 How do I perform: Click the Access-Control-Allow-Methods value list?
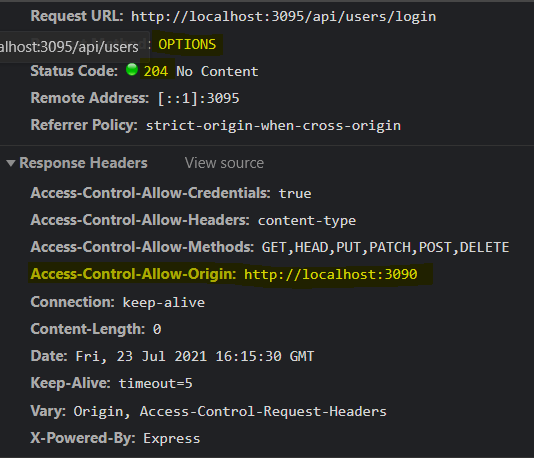click(385, 247)
